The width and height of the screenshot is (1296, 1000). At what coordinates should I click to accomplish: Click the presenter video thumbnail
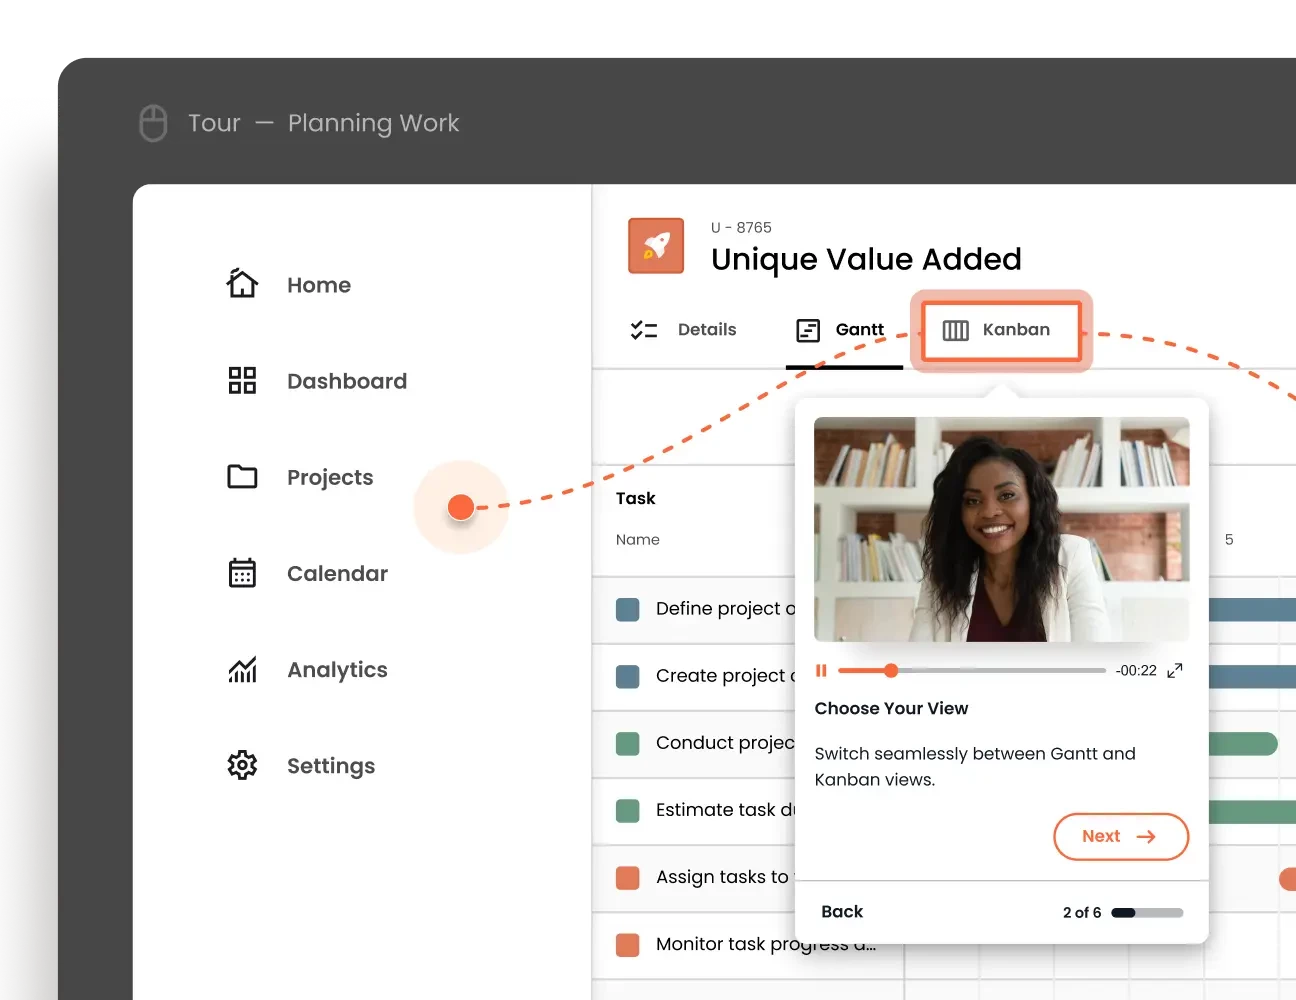coord(1002,529)
